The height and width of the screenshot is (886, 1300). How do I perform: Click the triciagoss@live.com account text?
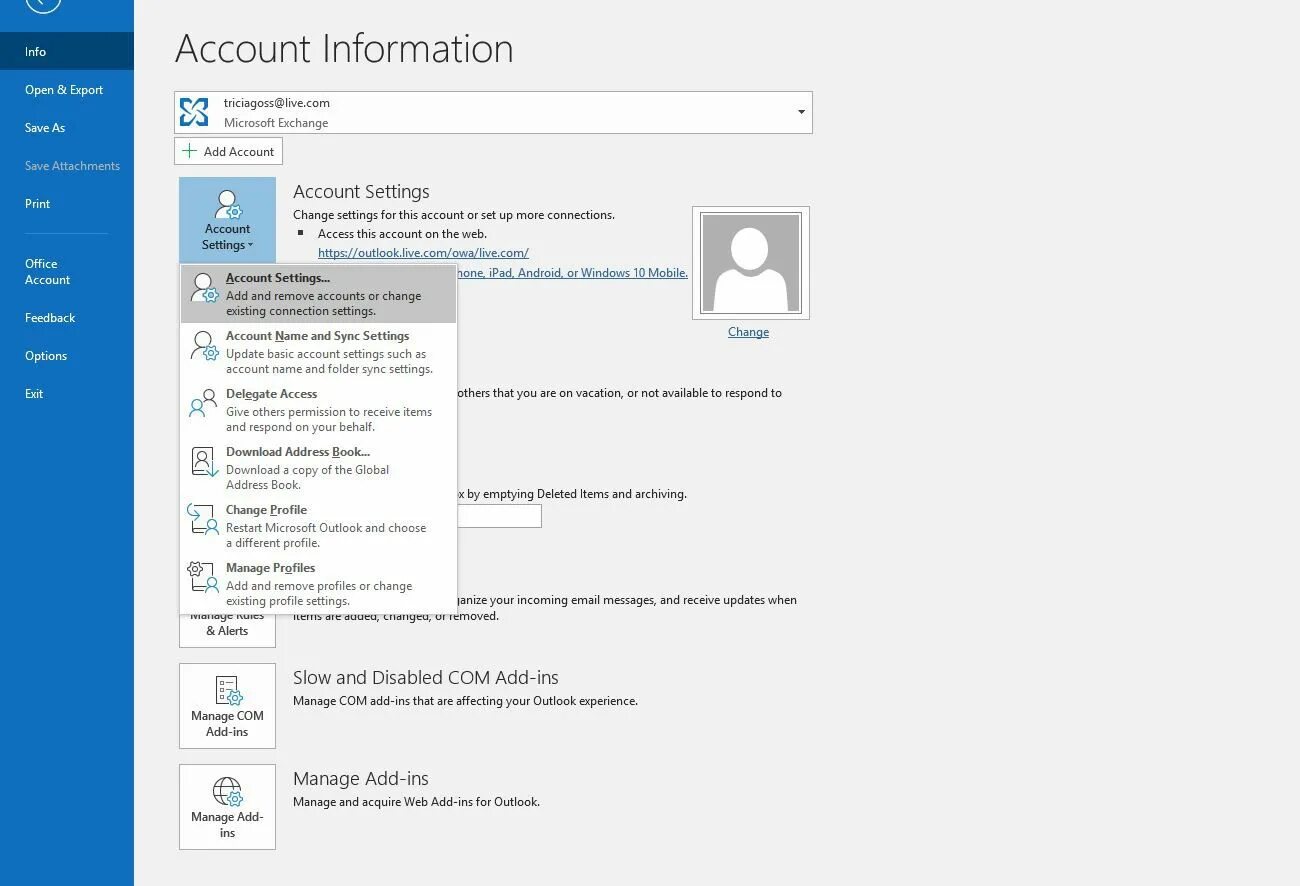click(277, 103)
